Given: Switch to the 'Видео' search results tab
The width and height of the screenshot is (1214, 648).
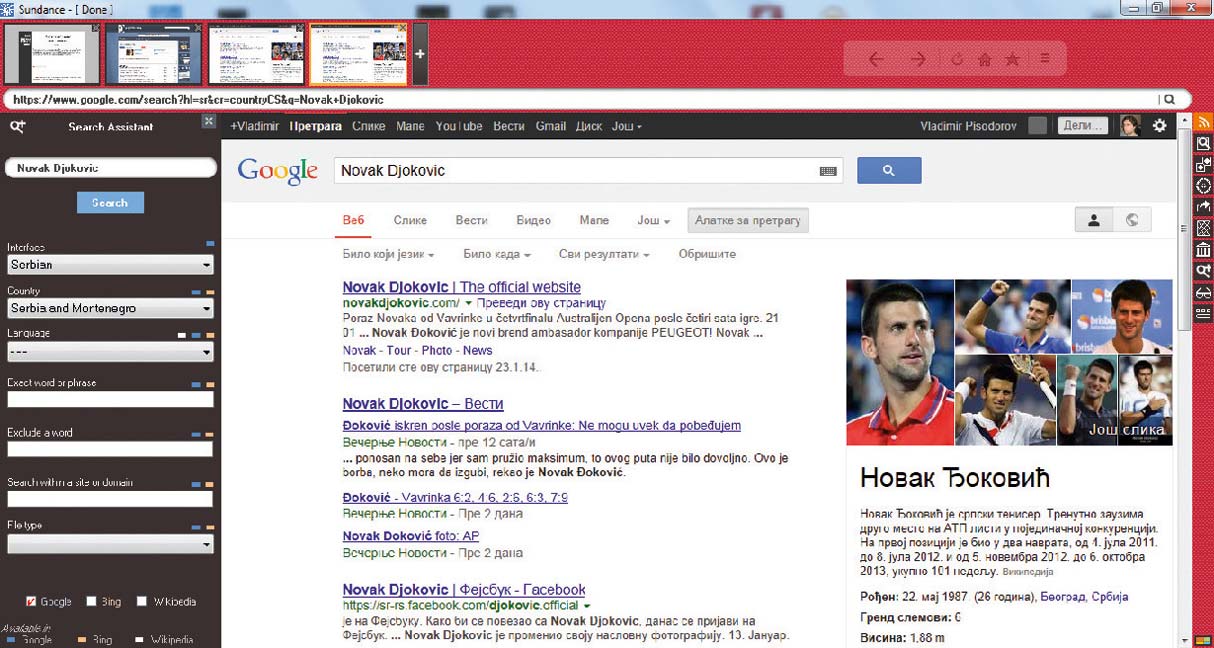Looking at the screenshot, I should (x=534, y=220).
